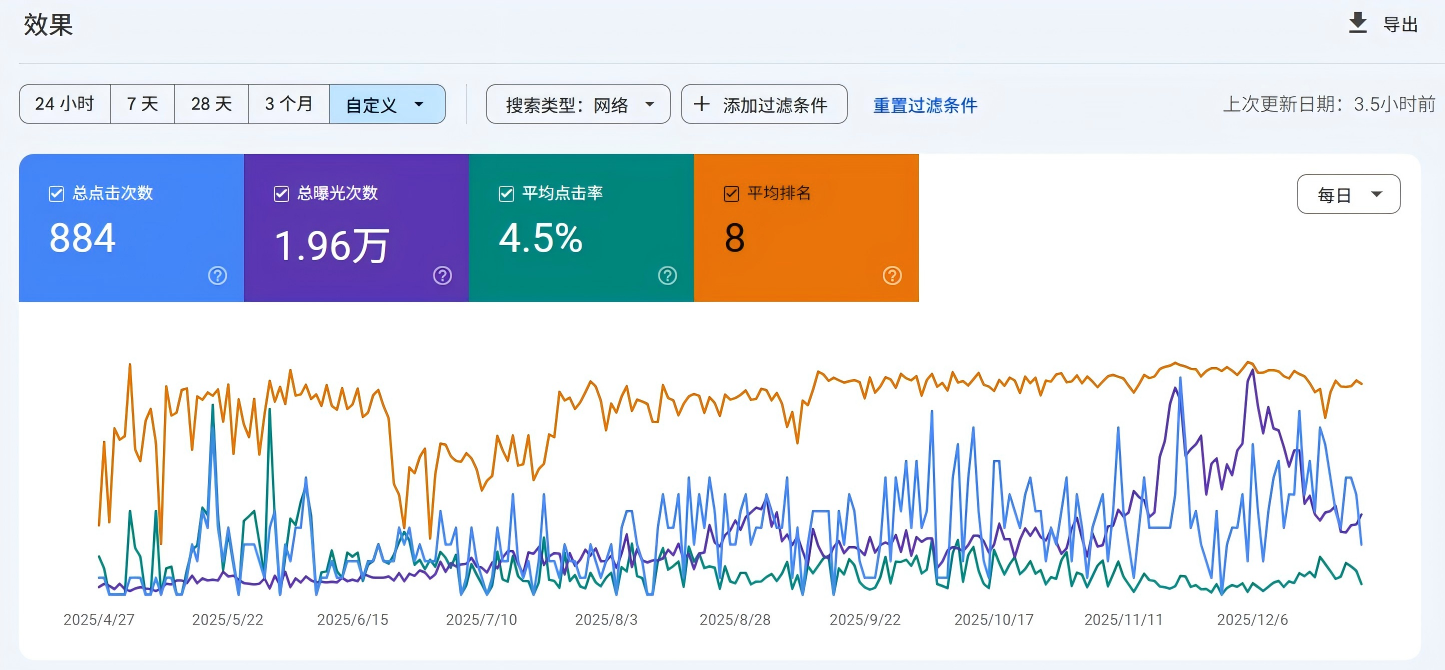This screenshot has width=1445, height=670.
Task: Expand the 搜索类型：网络 dropdown
Action: [578, 104]
